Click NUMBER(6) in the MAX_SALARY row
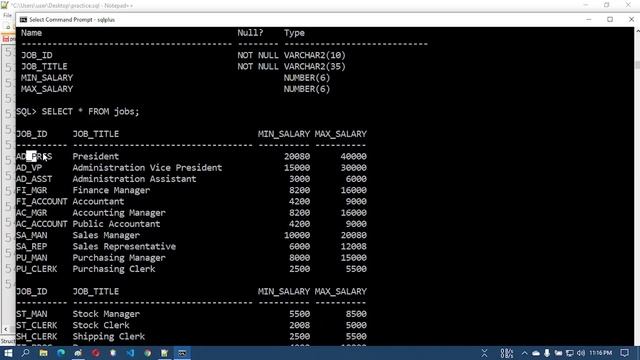The image size is (640, 360). (x=307, y=89)
